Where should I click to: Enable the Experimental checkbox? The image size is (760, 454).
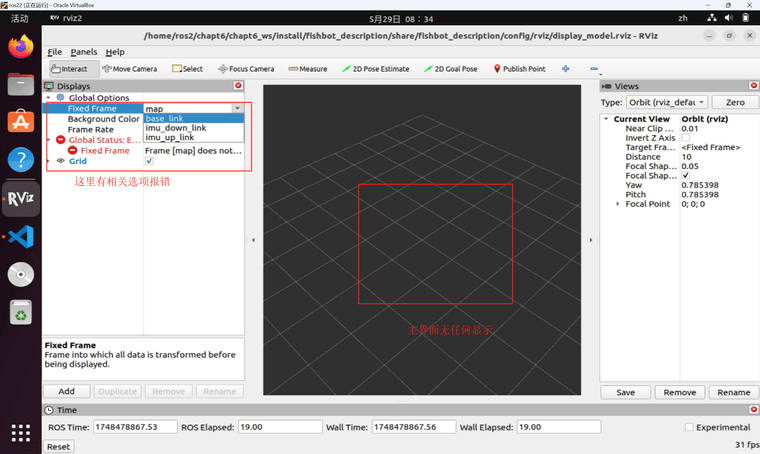(689, 427)
